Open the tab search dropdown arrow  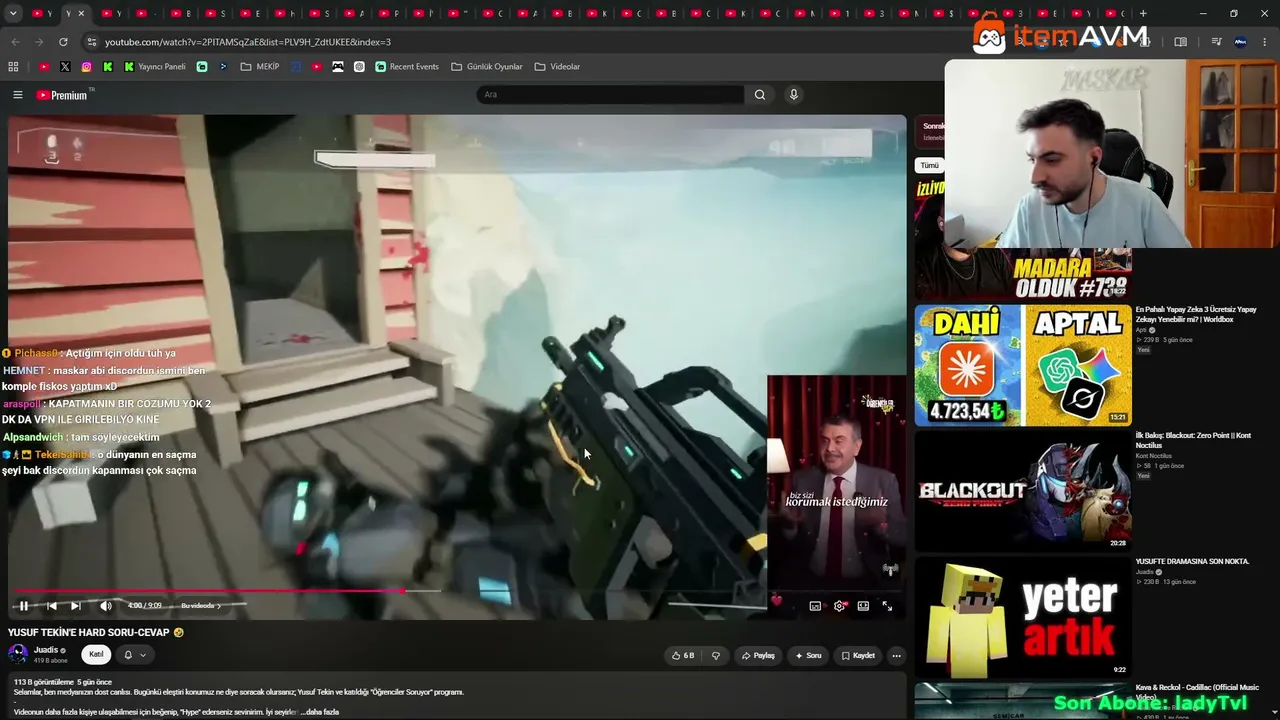pos(15,14)
